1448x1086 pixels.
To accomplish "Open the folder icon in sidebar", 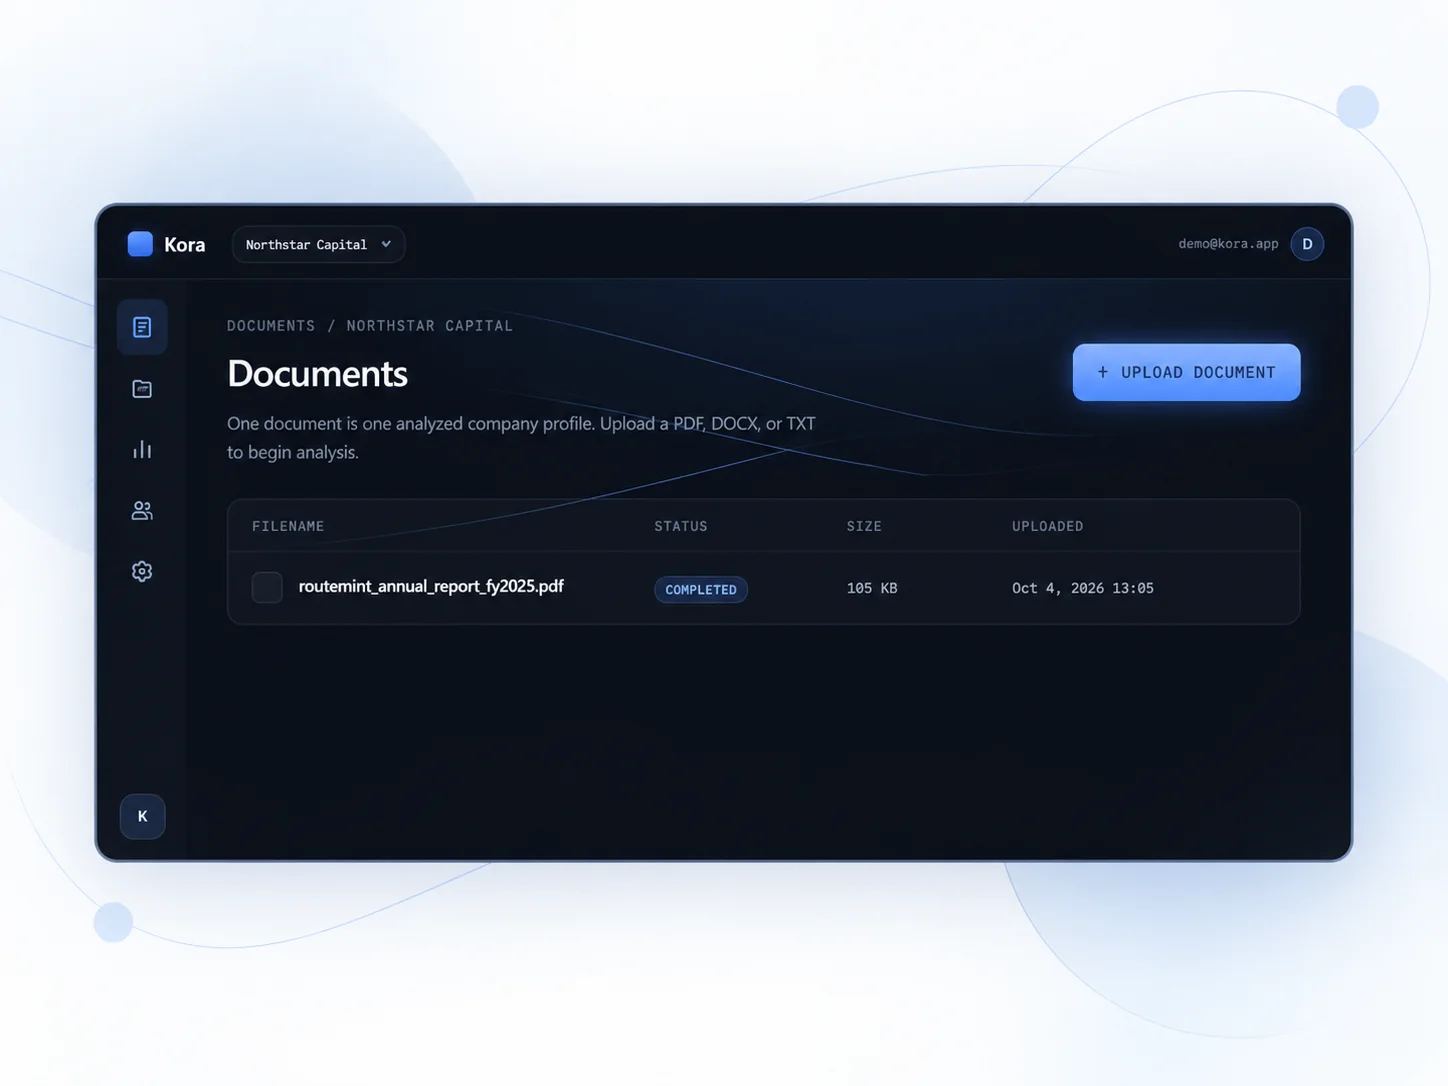I will click(142, 389).
